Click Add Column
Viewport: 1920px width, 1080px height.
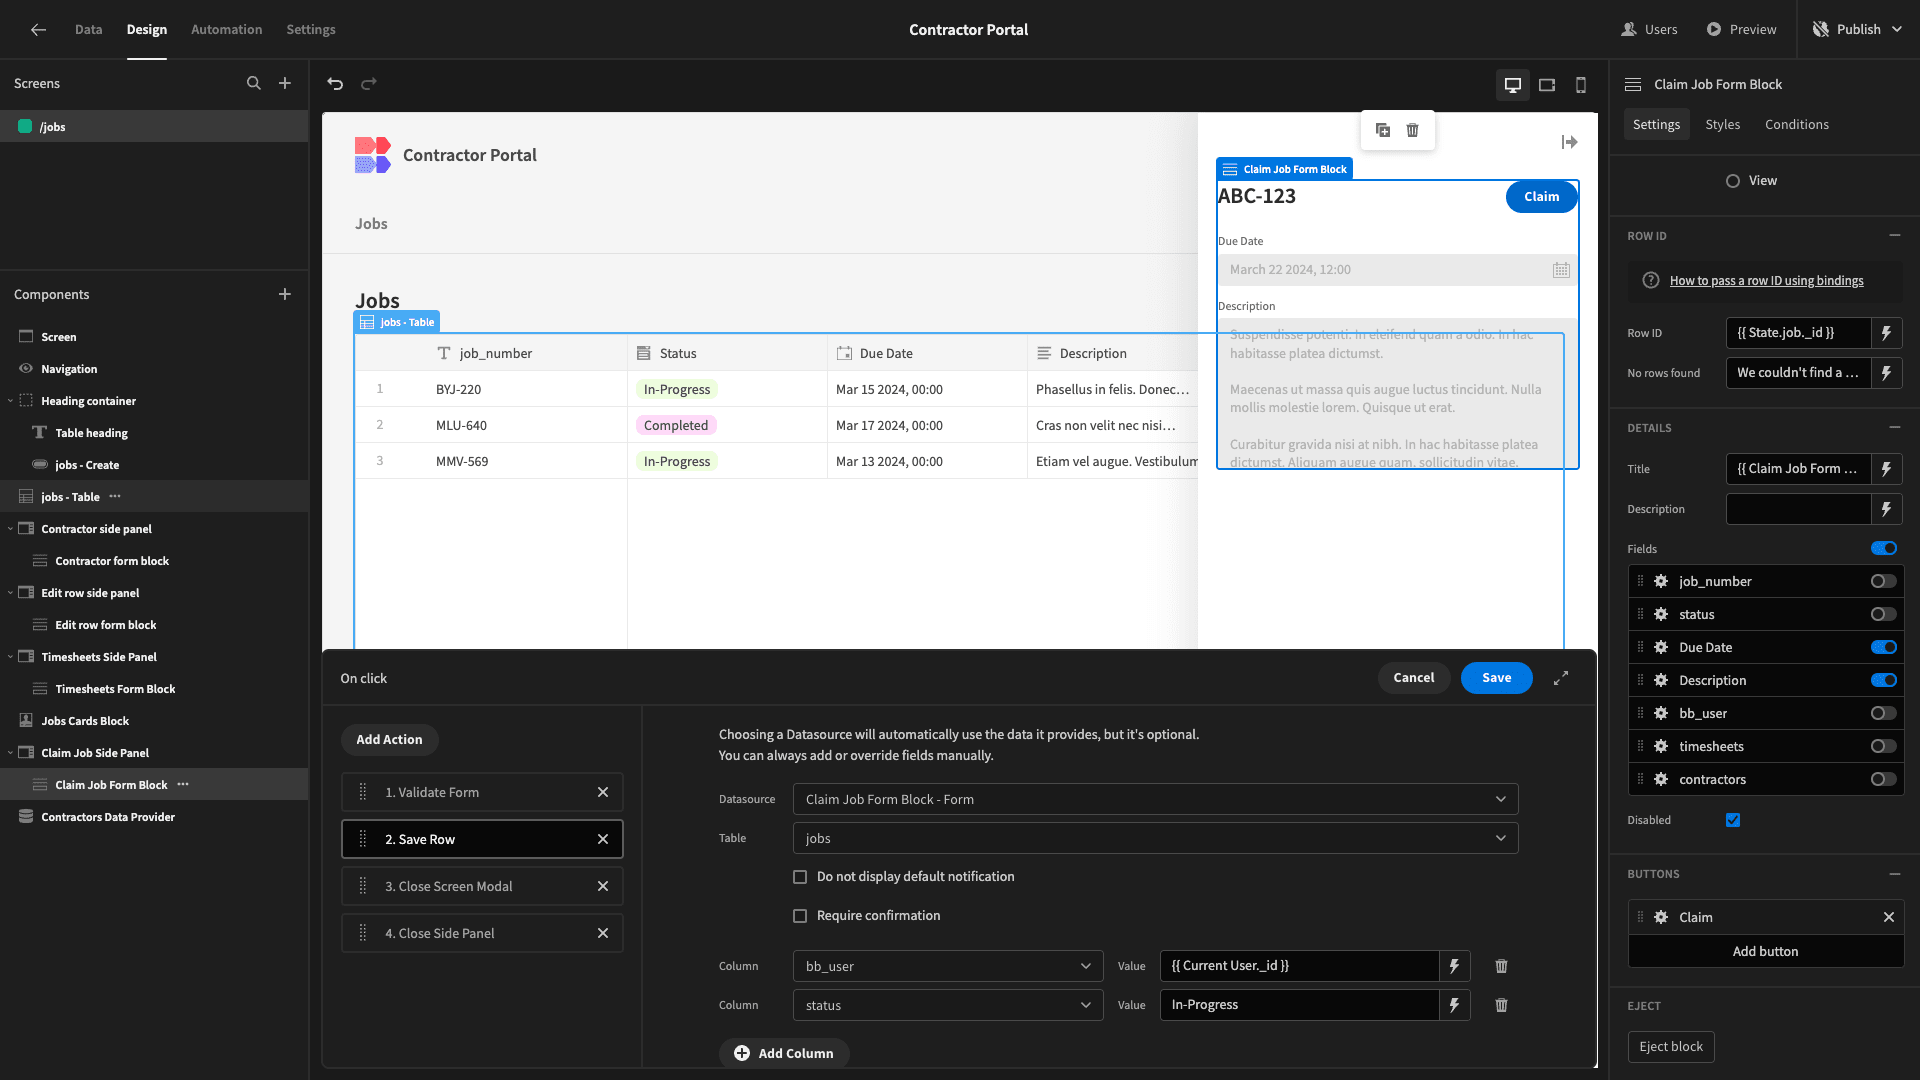point(784,1053)
